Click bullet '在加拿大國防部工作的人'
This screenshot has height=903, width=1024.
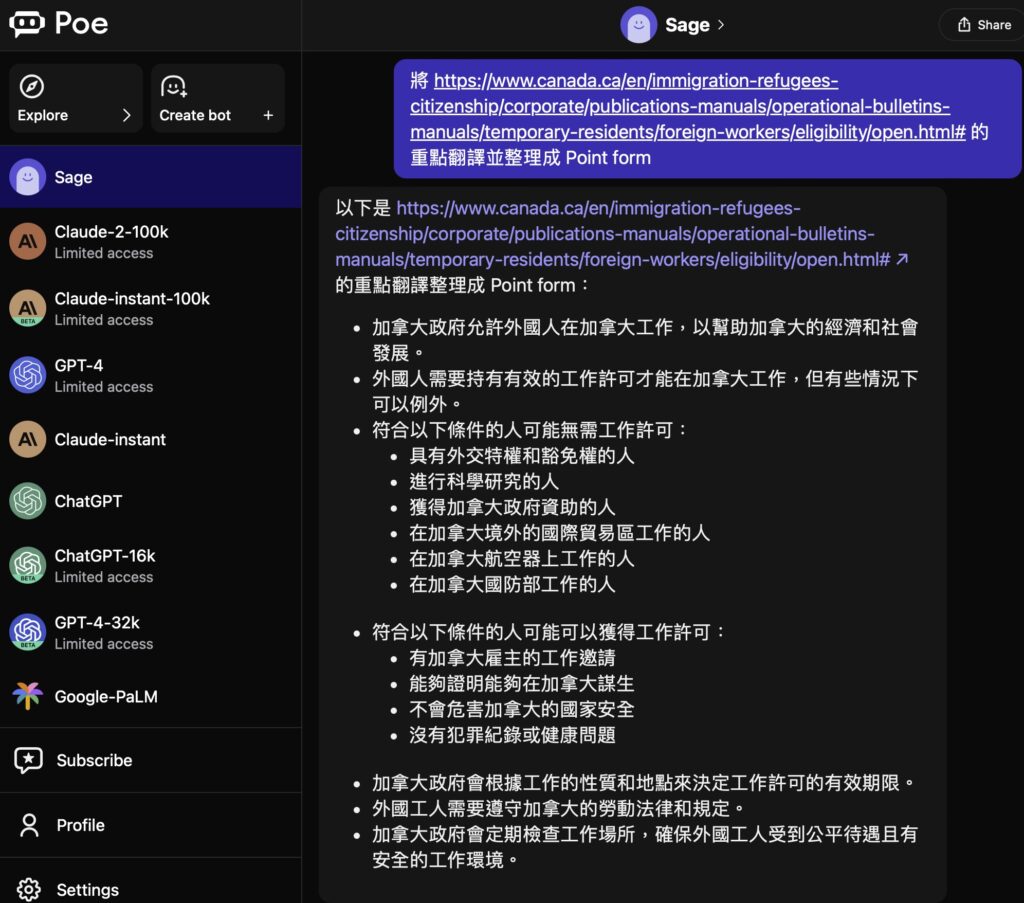pyautogui.click(x=512, y=584)
